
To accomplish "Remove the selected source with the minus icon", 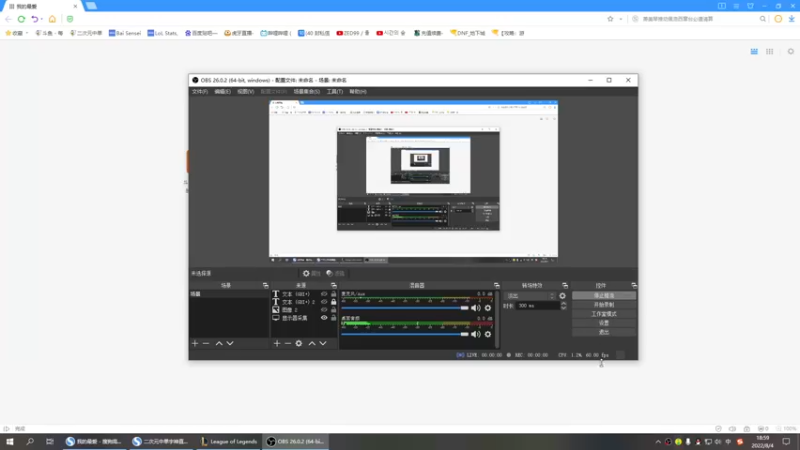I will (288, 343).
